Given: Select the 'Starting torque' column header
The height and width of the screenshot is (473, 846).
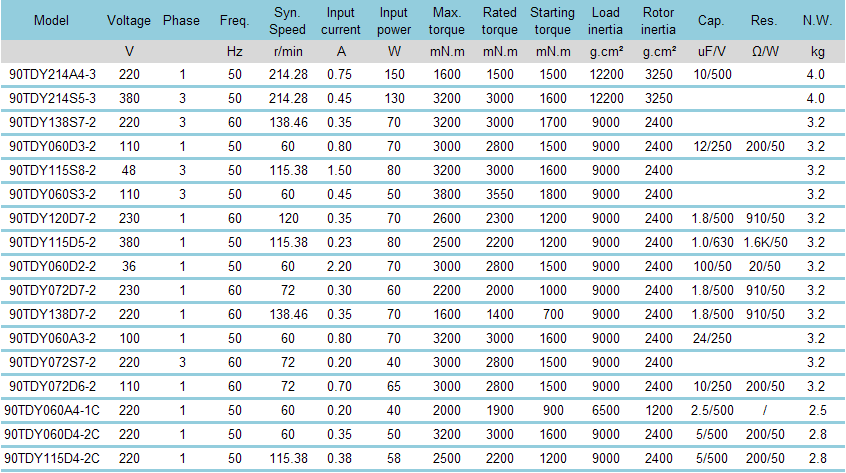Looking at the screenshot, I should 552,21.
